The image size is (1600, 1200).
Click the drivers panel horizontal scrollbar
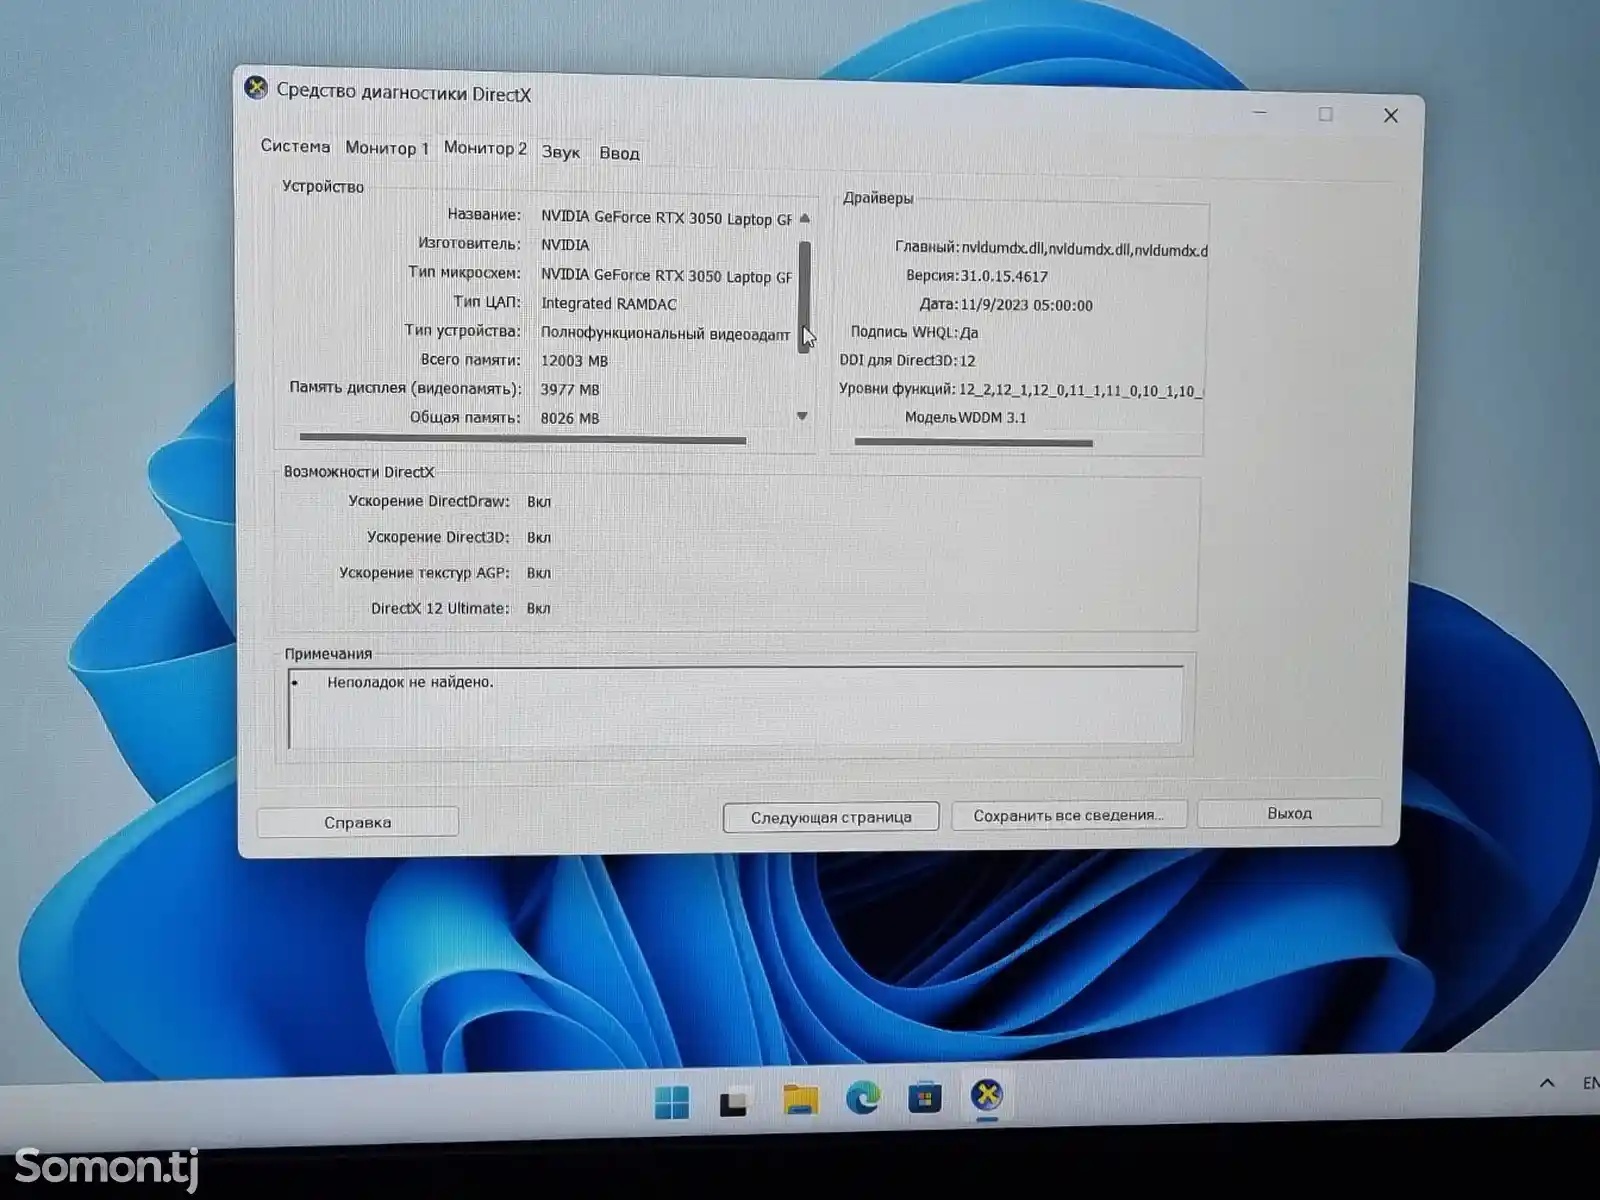[x=973, y=441]
